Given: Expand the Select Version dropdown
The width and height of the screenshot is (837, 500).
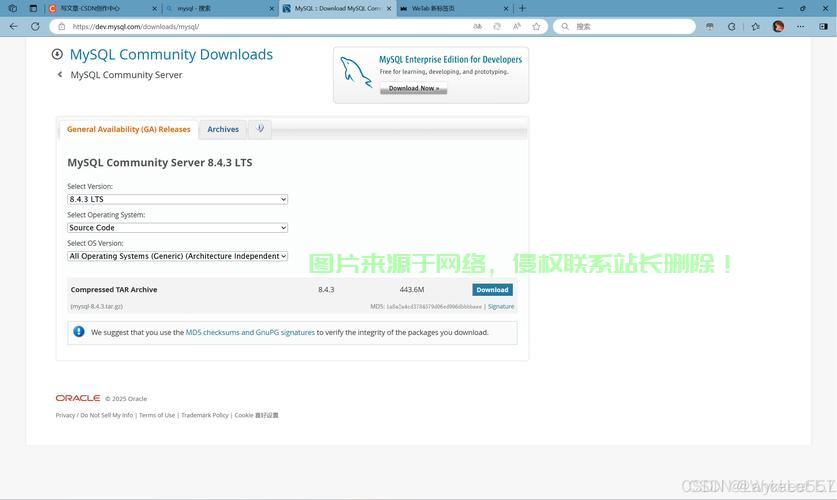Looking at the screenshot, I should click(x=177, y=199).
